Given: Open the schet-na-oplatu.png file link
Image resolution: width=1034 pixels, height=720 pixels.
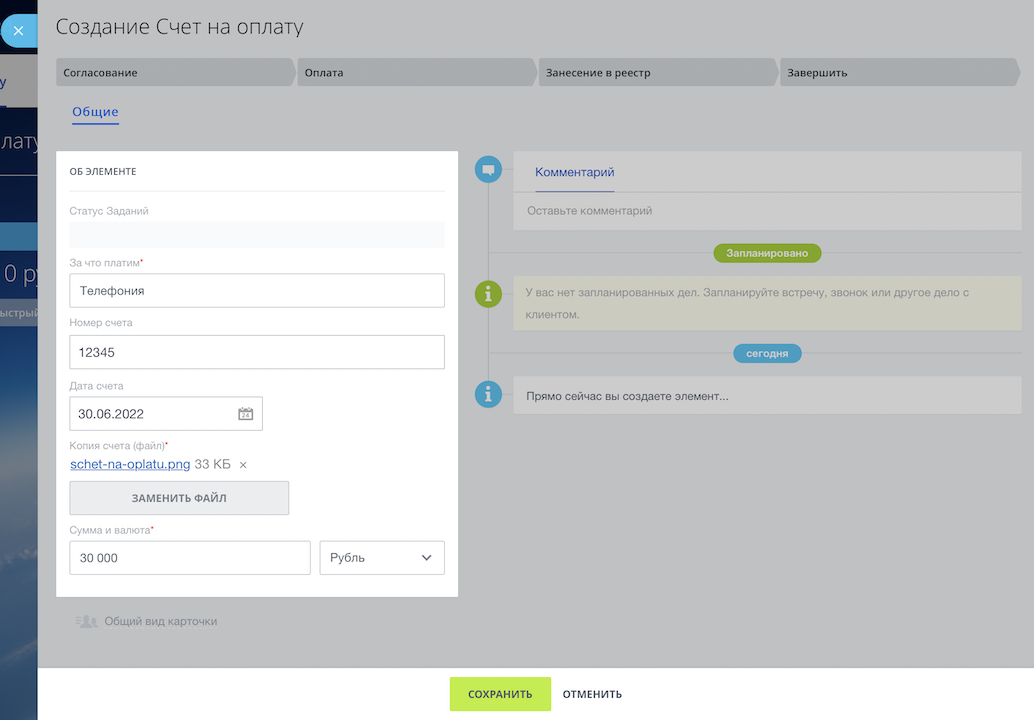Looking at the screenshot, I should click(130, 464).
